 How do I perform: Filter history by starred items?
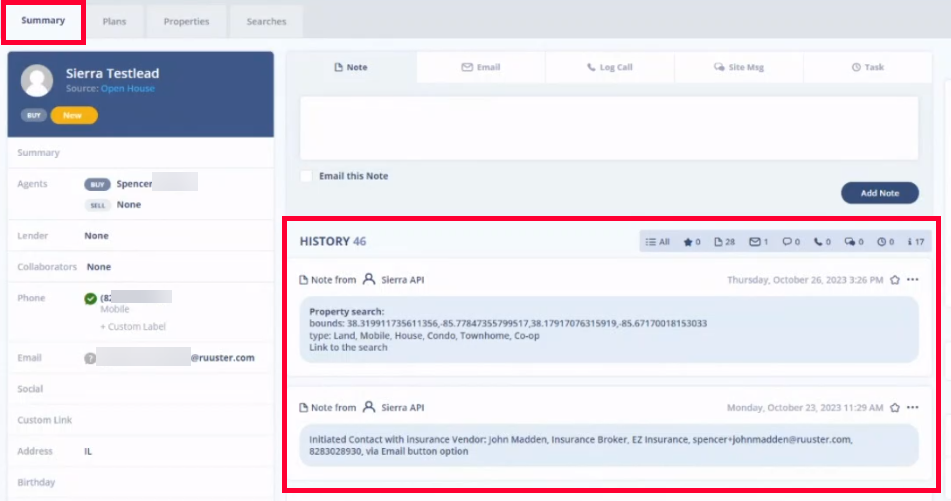pos(692,242)
